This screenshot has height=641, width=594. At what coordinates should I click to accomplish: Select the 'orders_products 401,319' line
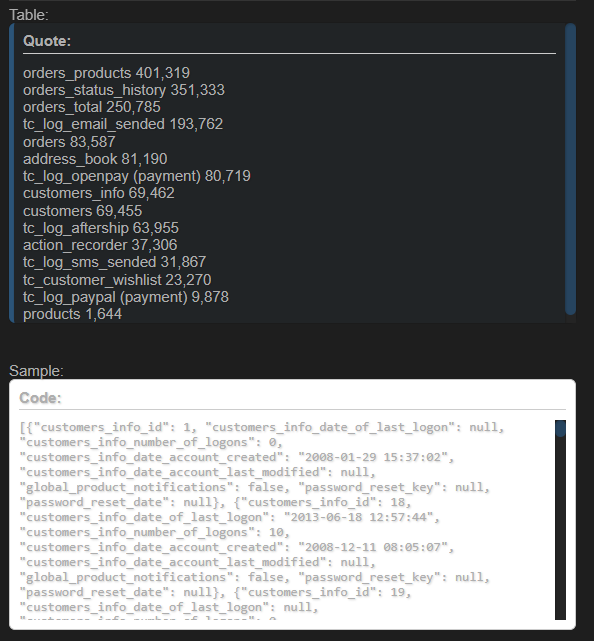(106, 73)
